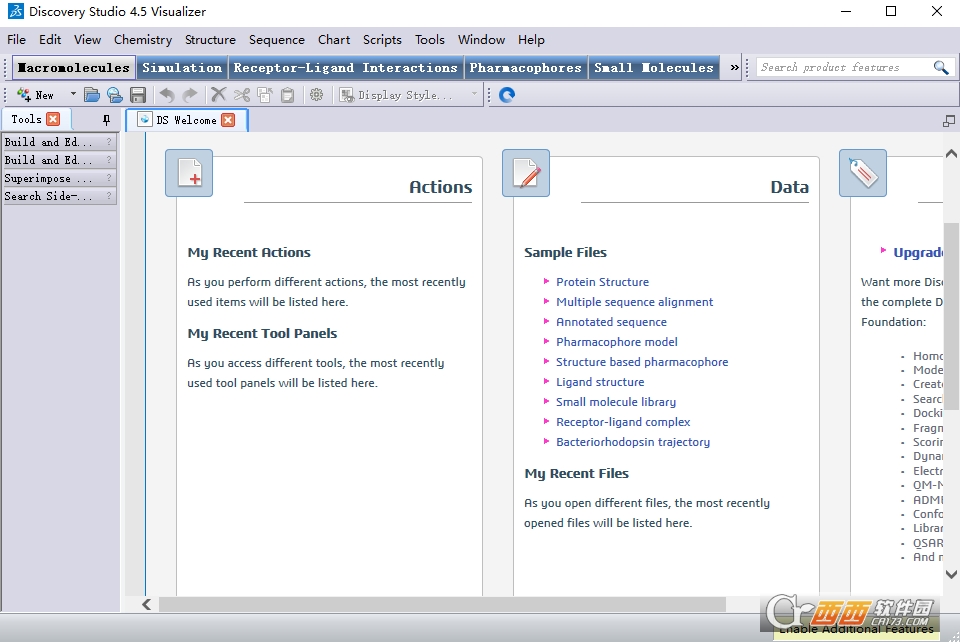Click the horizontal scroll left arrow
This screenshot has height=642, width=960.
146,605
